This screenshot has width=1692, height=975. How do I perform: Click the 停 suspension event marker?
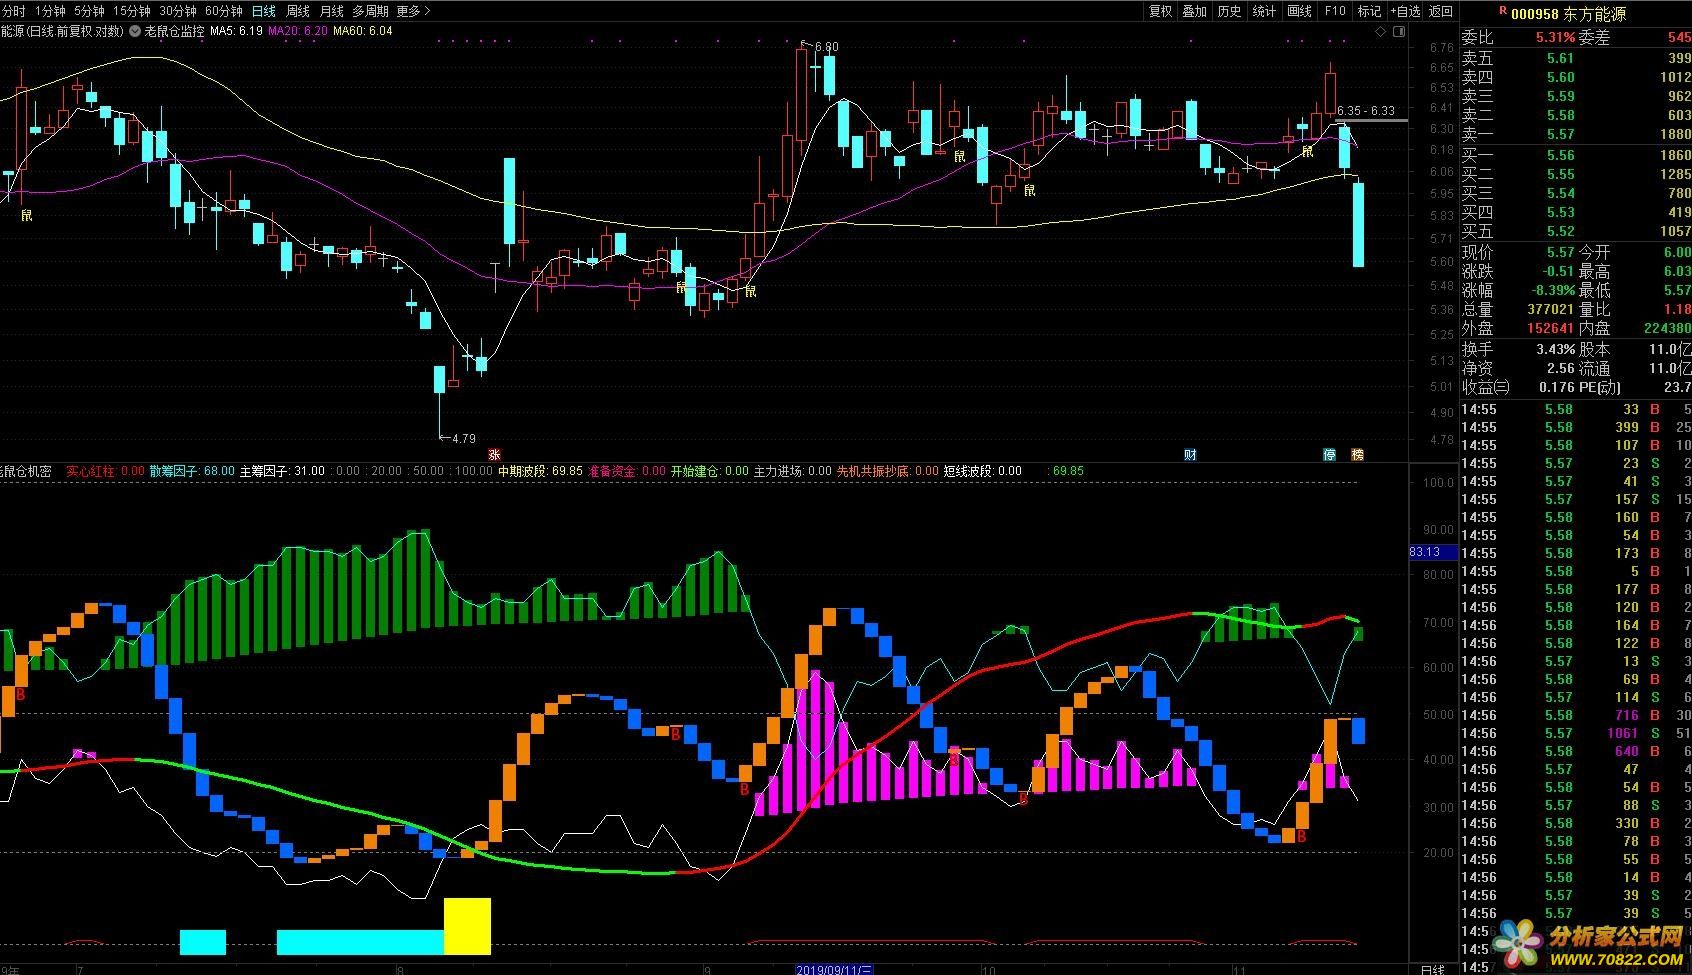[1330, 454]
